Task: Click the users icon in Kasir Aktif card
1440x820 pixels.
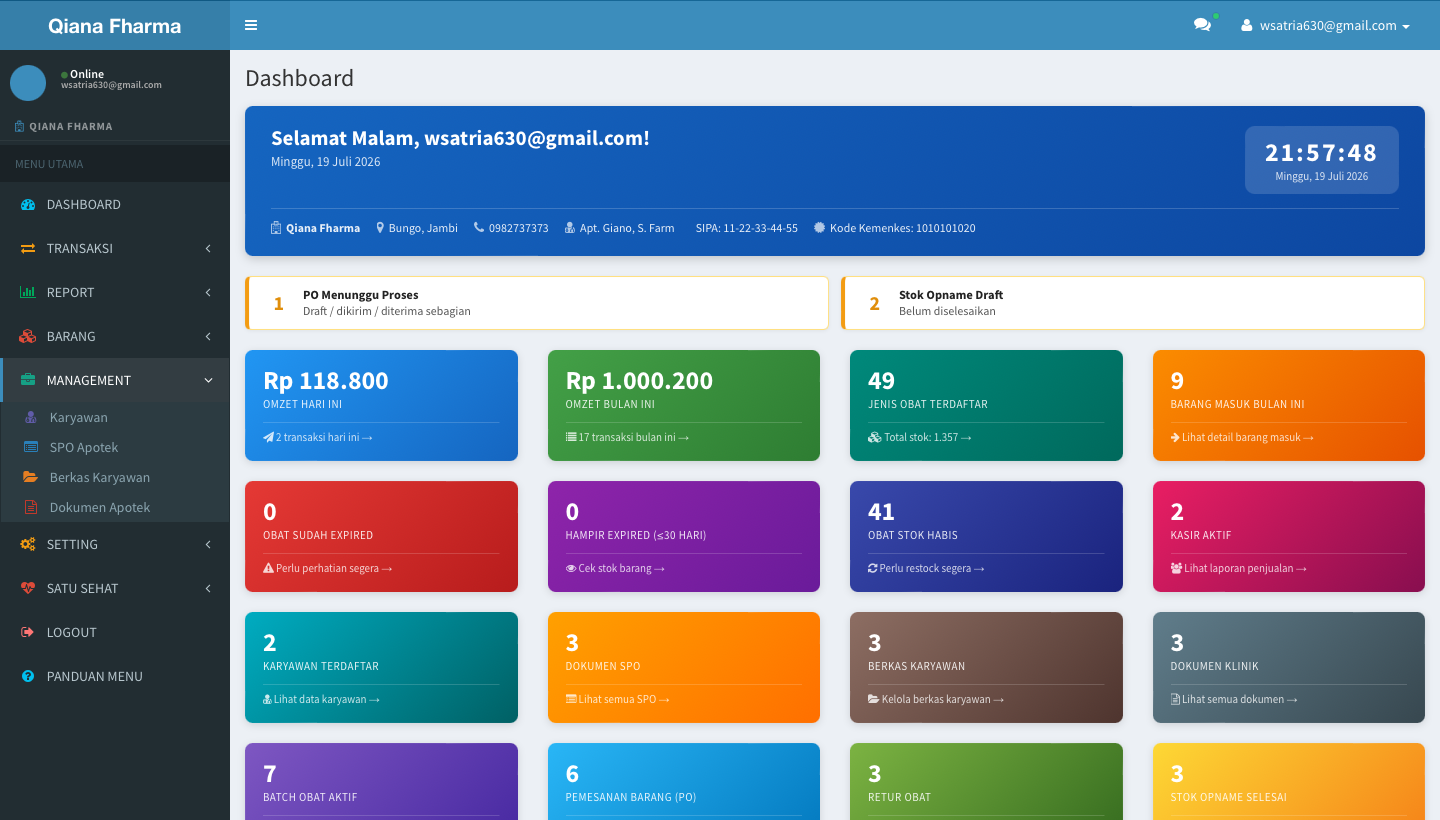Action: tap(1176, 568)
